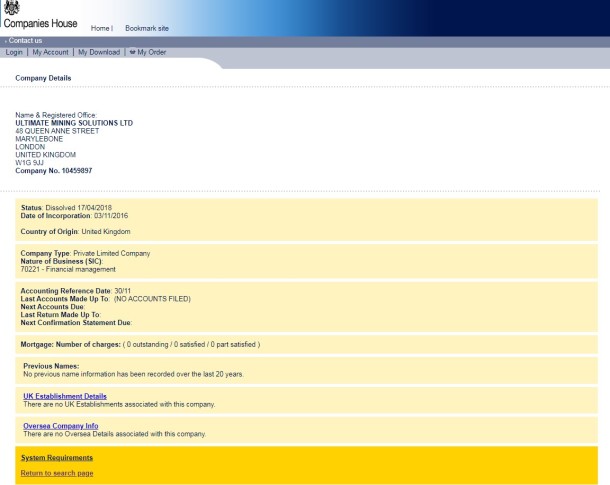Viewport: 610px width, 485px height.
Task: Select the Status Dissolved 17/04/2018 line
Action: tap(66, 208)
